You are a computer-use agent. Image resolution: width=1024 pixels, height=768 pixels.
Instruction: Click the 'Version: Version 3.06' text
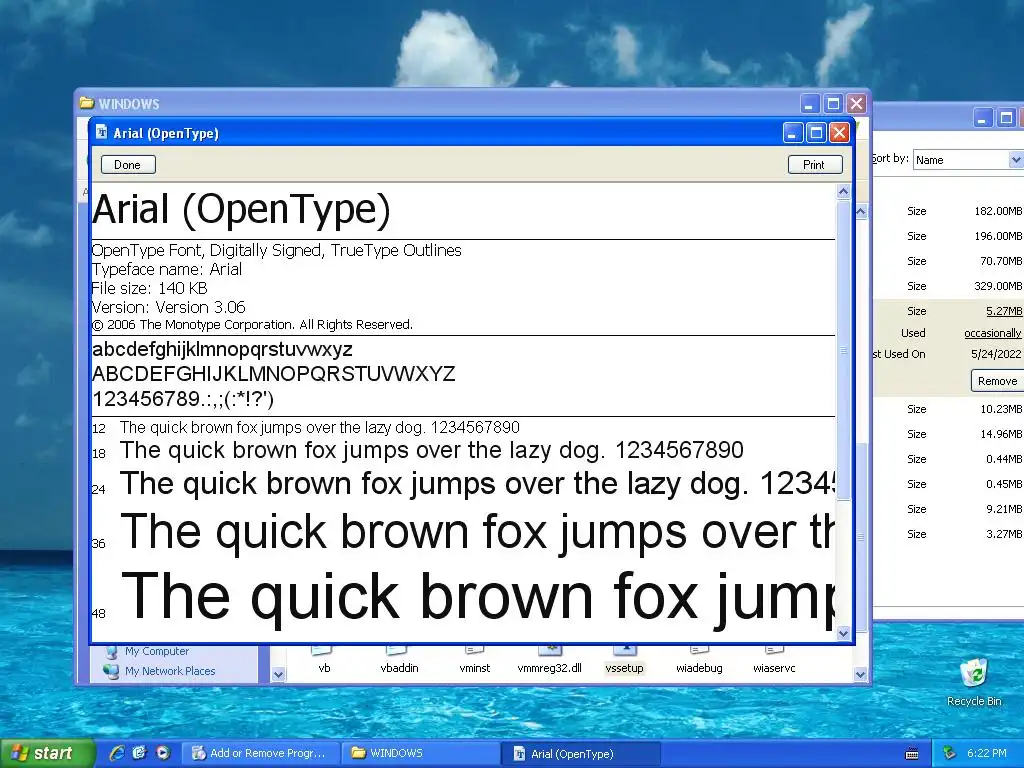pyautogui.click(x=168, y=307)
